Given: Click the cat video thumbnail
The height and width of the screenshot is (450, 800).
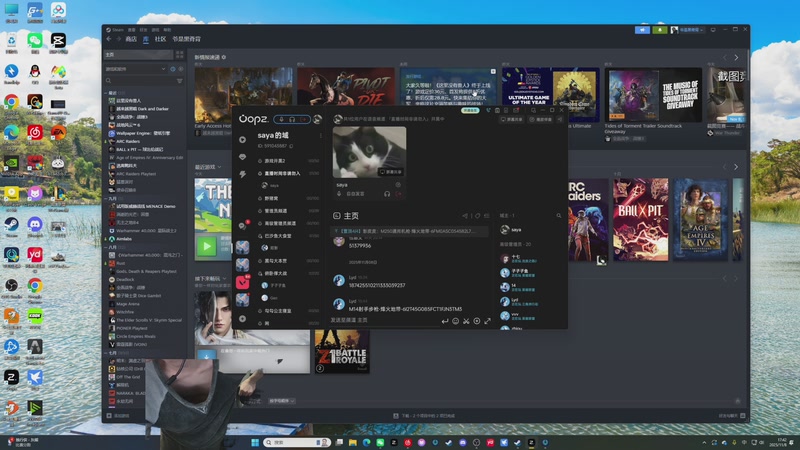Looking at the screenshot, I should [369, 152].
